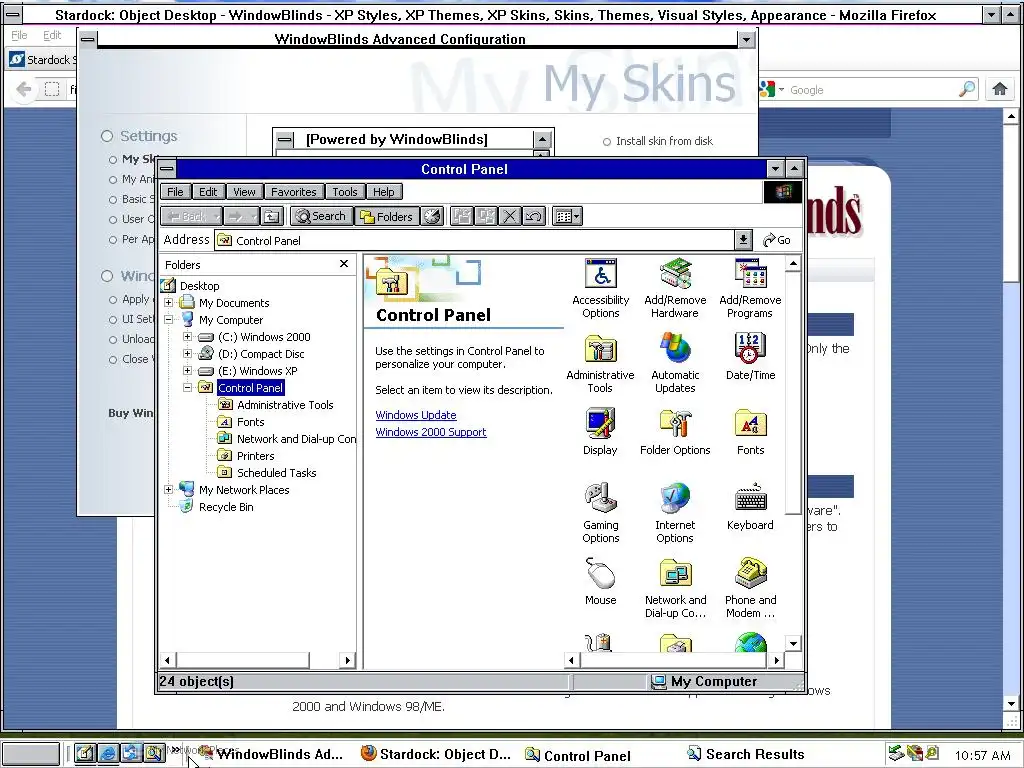Screen dimensions: 1024x768
Task: Open the Mouse icon
Action: [x=600, y=582]
